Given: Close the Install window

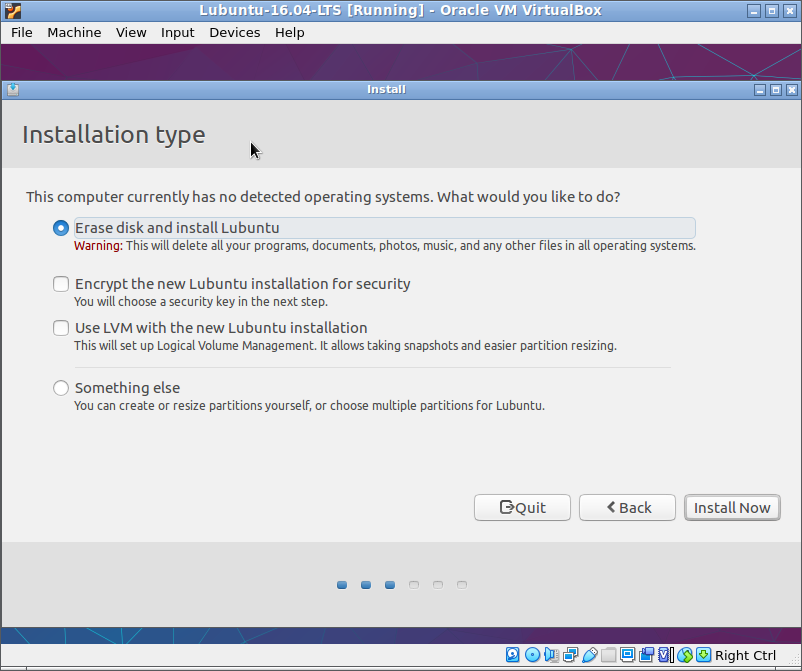Looking at the screenshot, I should tap(792, 90).
